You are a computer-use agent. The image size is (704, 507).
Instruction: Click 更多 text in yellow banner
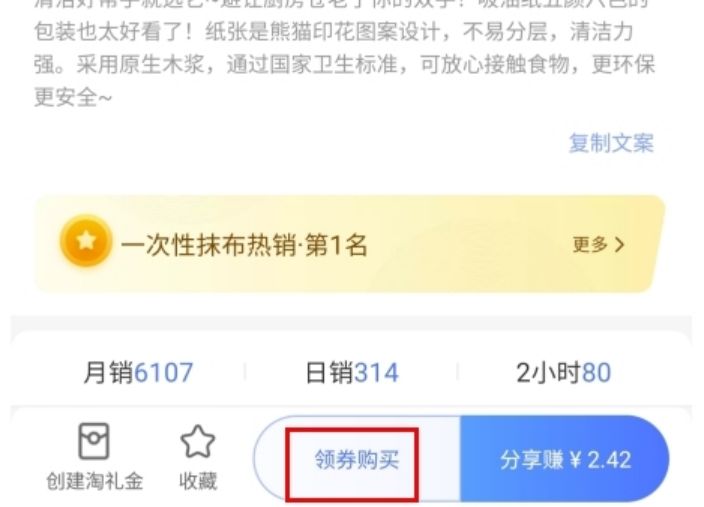(590, 245)
